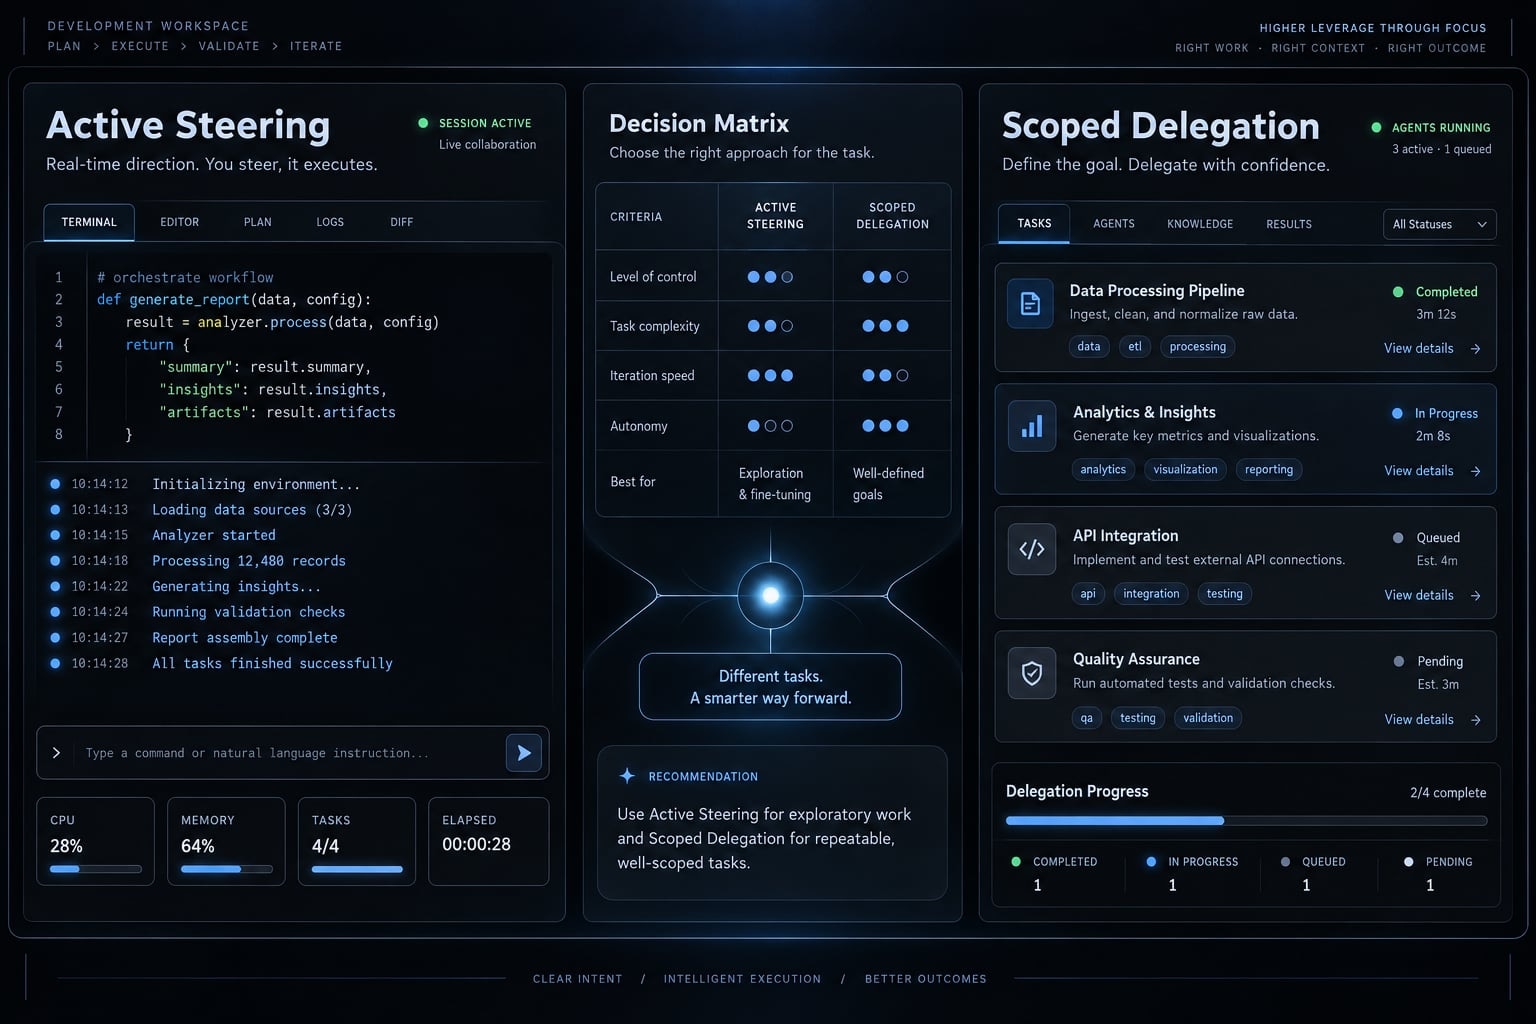
Task: Click the 'Validate' breadcrumb step
Action: (229, 46)
